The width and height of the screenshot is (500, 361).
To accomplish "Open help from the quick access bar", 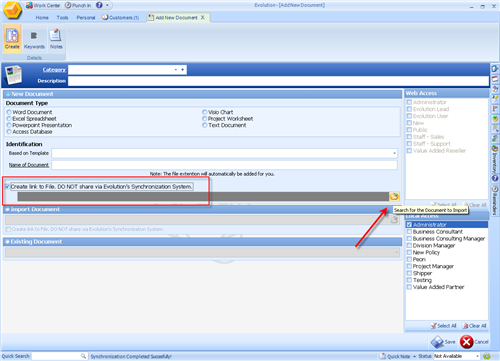I will point(99,5).
